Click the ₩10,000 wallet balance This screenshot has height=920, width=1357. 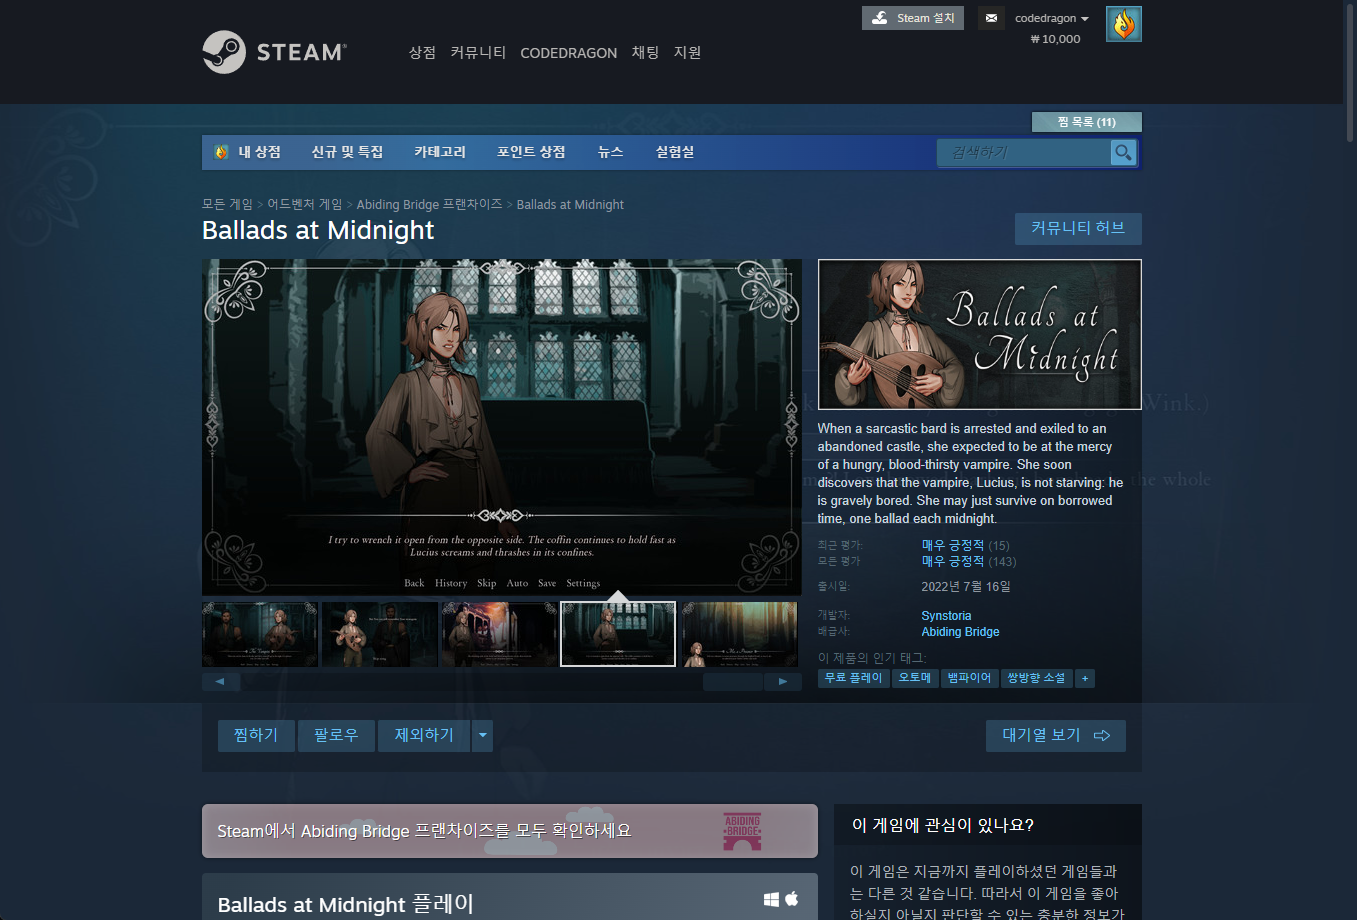coord(1055,39)
